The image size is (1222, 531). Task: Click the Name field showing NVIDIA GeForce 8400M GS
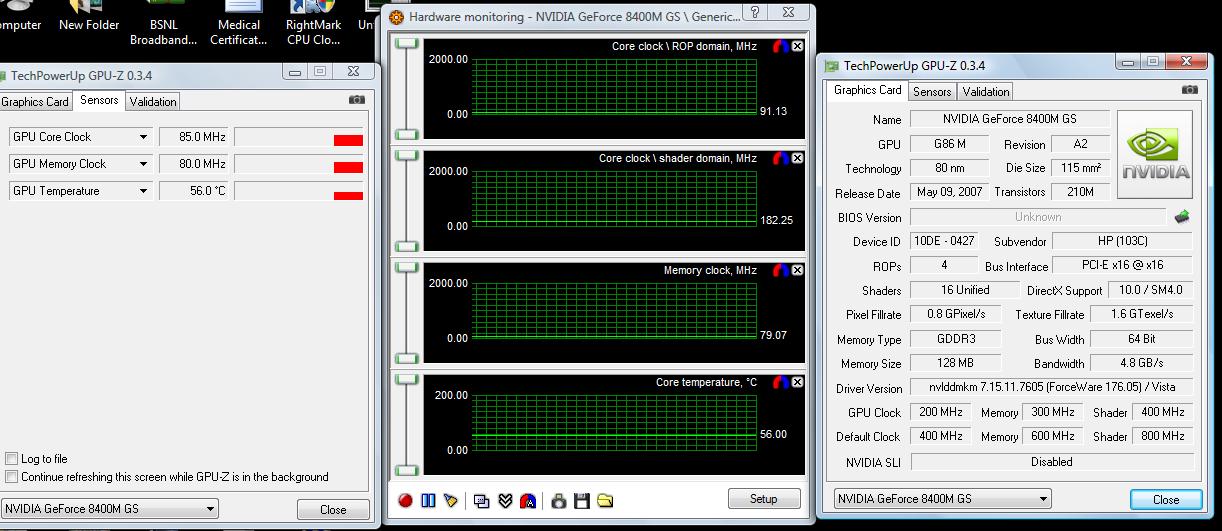[x=1009, y=119]
